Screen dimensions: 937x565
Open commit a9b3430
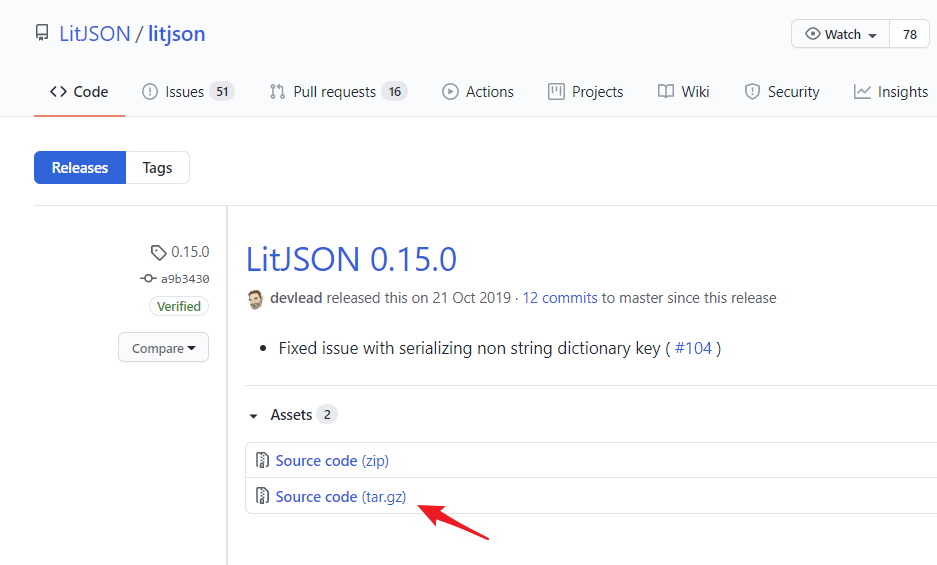click(x=185, y=279)
